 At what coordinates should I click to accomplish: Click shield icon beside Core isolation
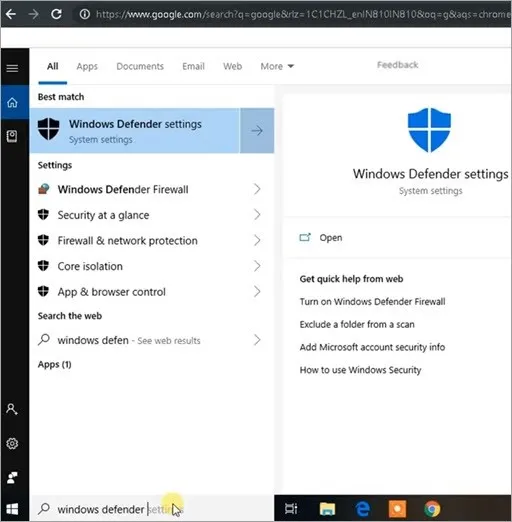(x=43, y=266)
